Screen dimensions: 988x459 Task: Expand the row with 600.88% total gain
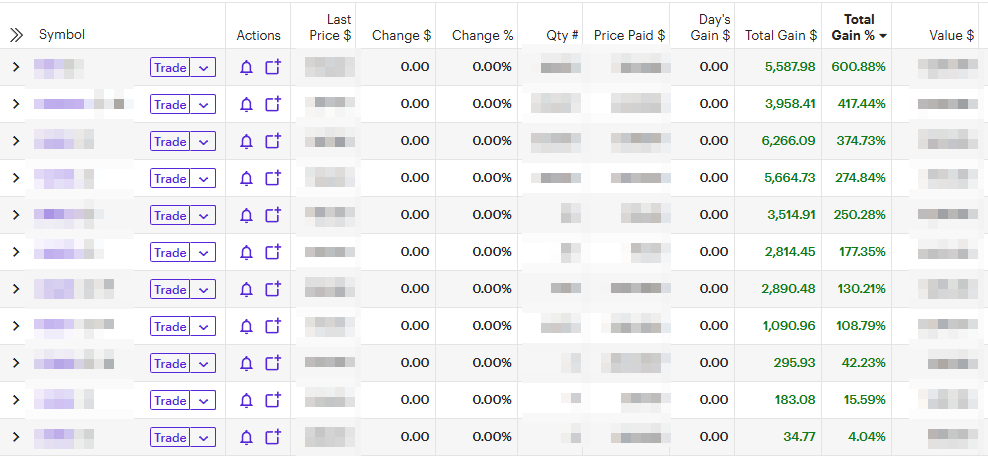click(x=16, y=68)
